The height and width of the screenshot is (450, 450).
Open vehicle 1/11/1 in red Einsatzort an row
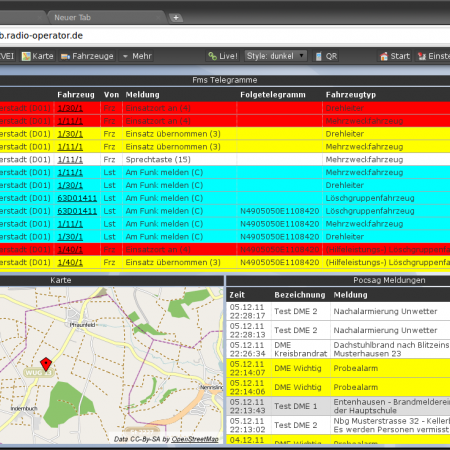[x=70, y=121]
